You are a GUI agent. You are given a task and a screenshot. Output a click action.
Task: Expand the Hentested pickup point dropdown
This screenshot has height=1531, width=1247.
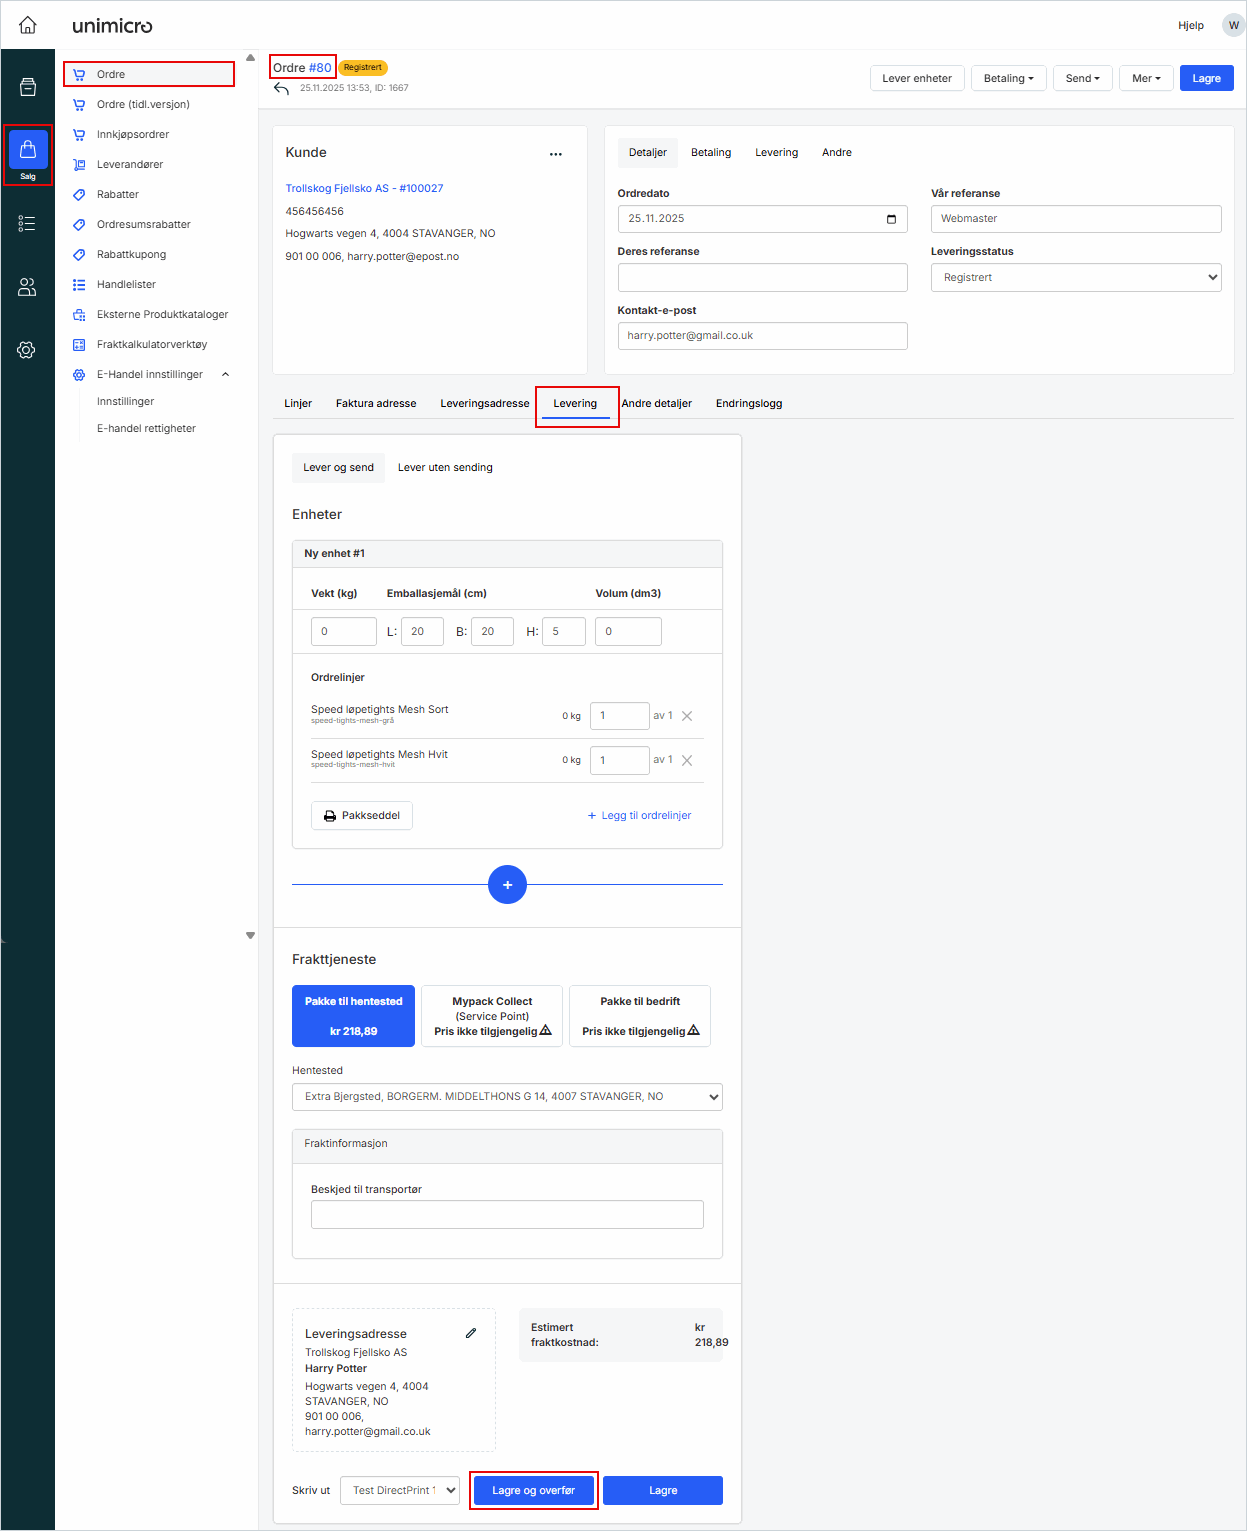click(507, 1097)
